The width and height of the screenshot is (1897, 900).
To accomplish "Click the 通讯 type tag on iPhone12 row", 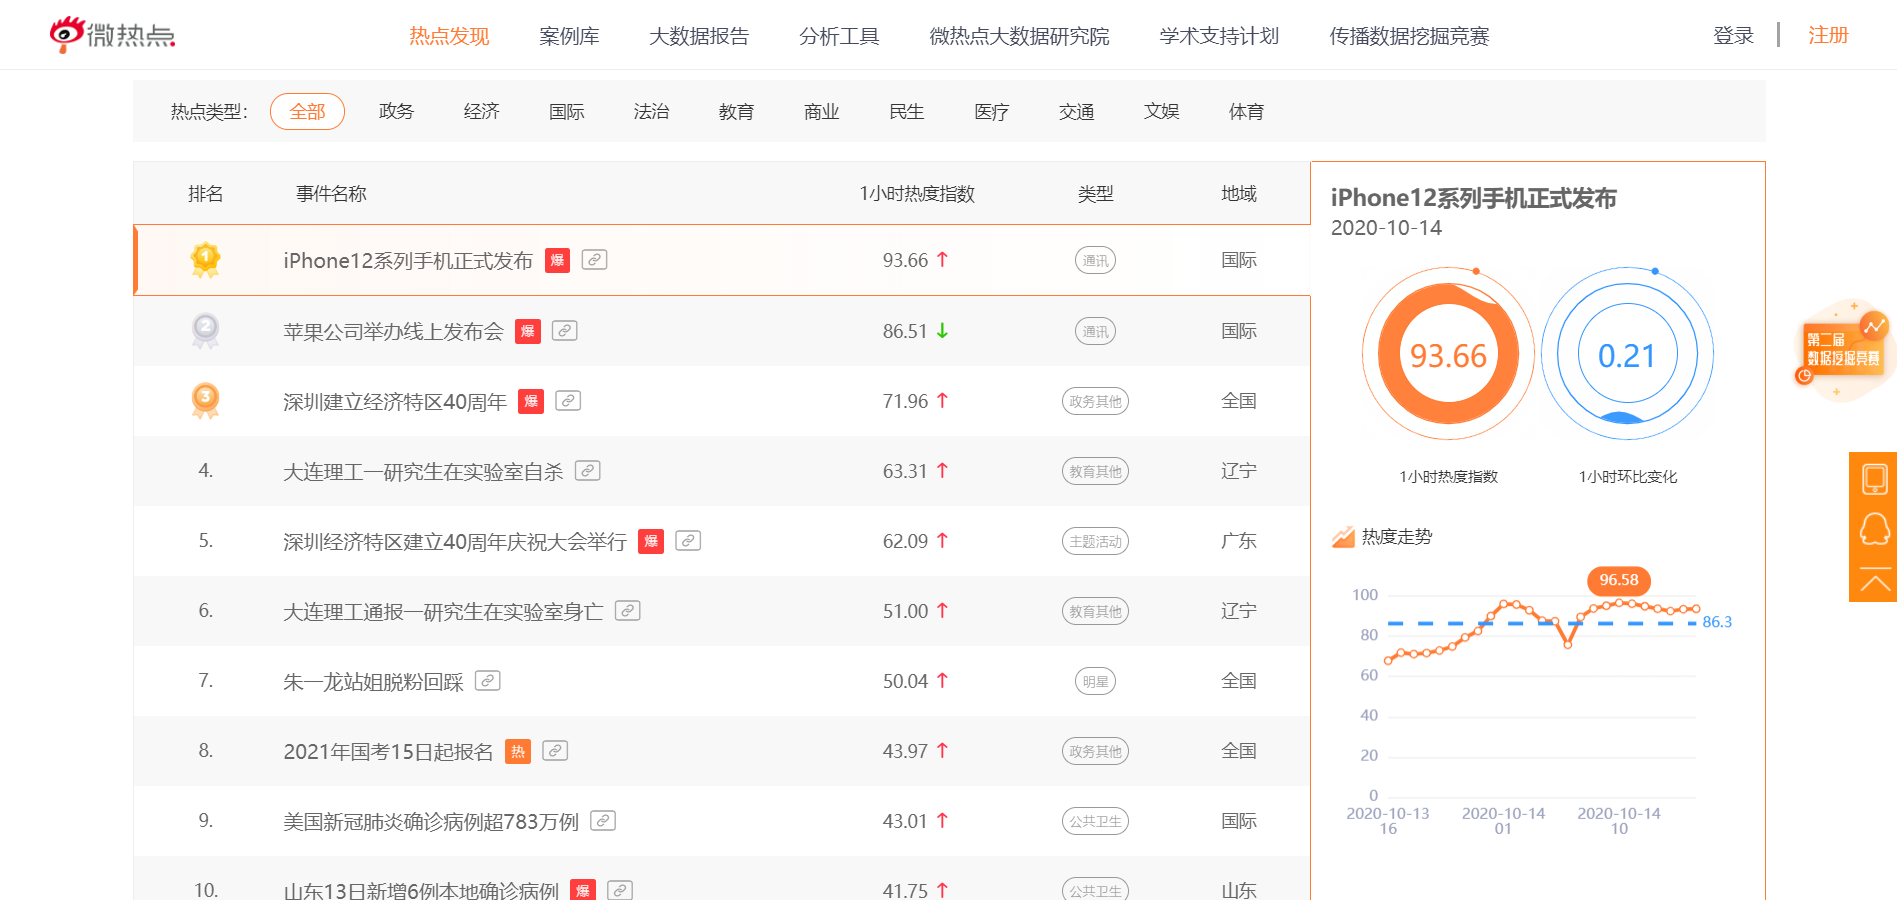I will pos(1095,260).
